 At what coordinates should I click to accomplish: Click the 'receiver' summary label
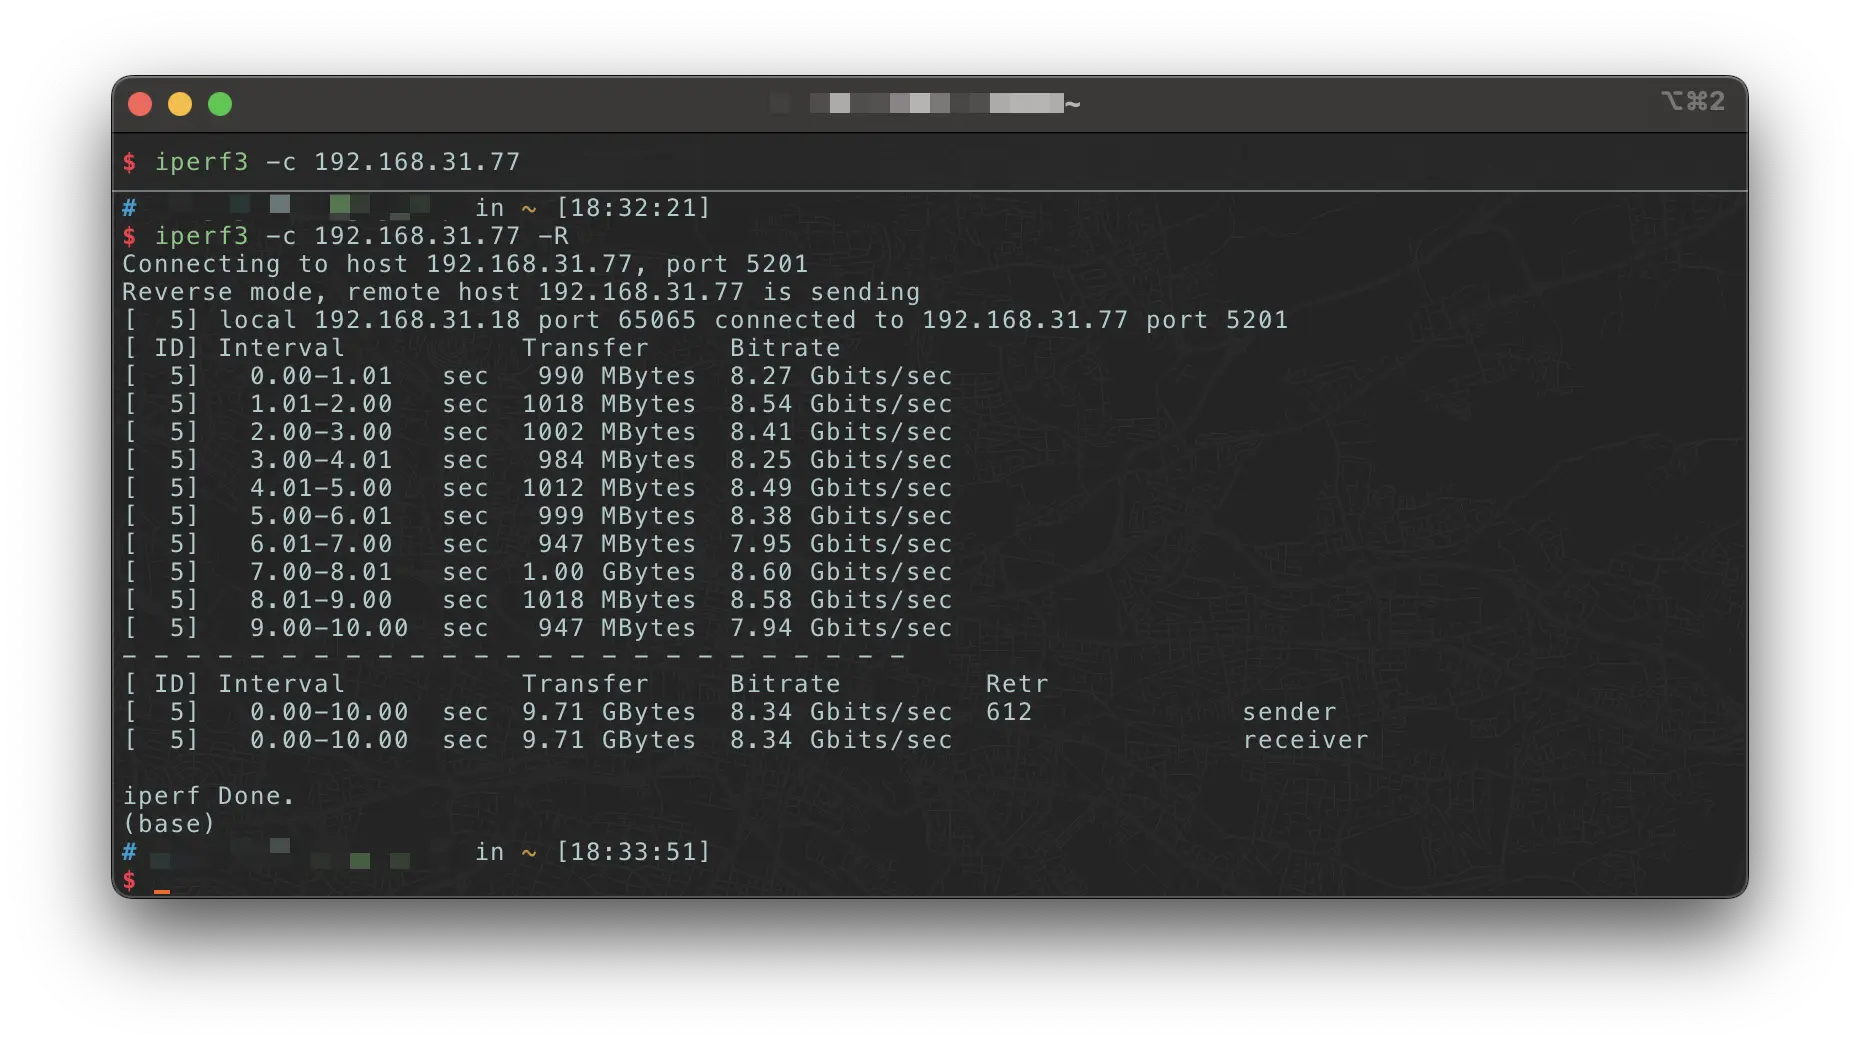tap(1304, 740)
